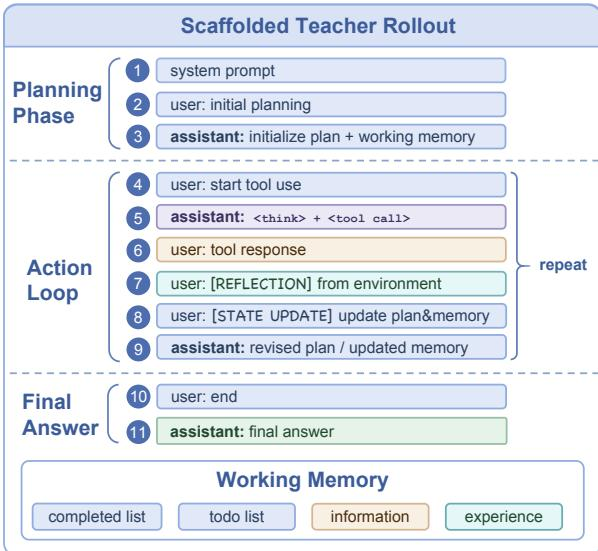Click the STATE UPDATE plan&memory box
This screenshot has width=598, height=551.
[x=331, y=316]
